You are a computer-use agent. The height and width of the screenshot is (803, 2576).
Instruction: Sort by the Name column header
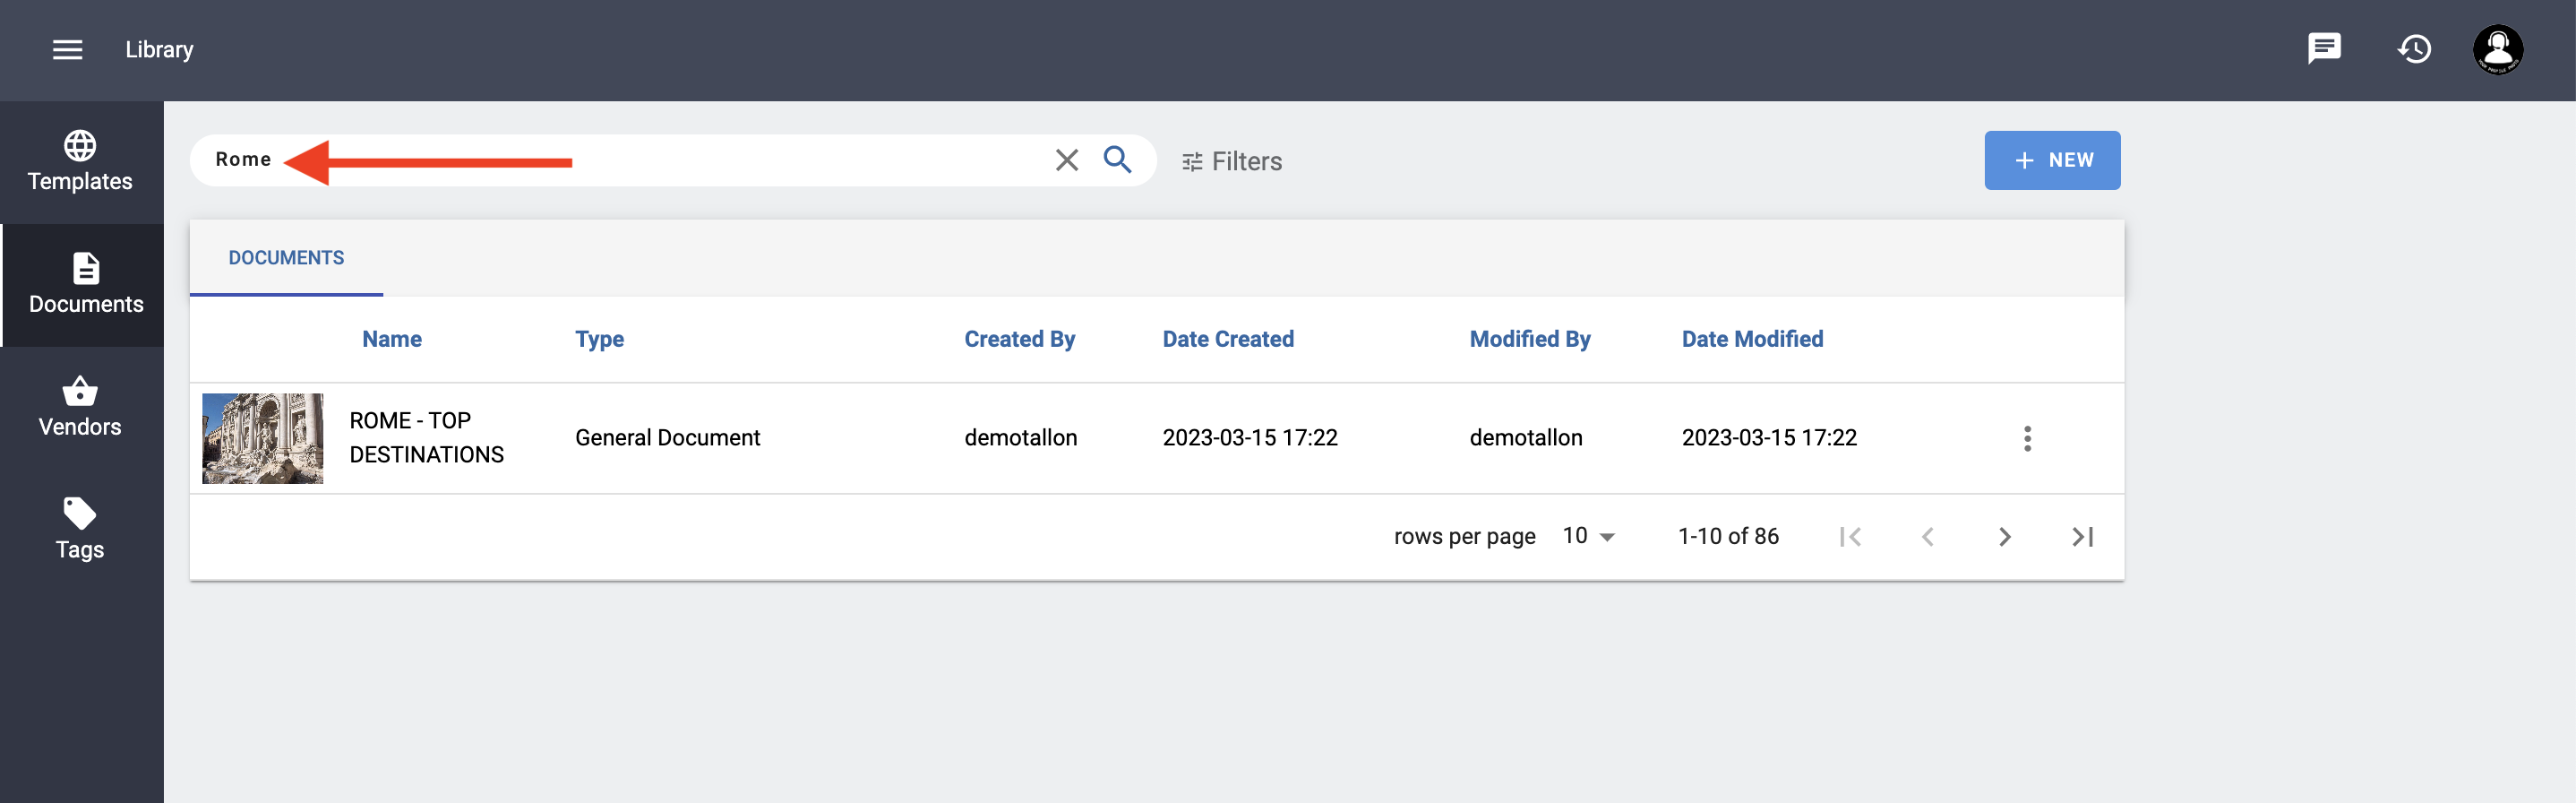pos(392,339)
